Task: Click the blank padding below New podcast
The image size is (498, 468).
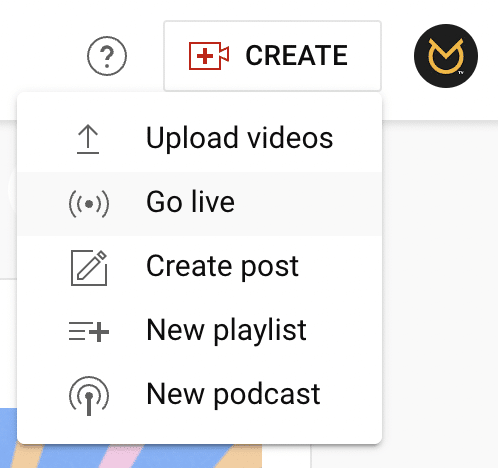Action: coord(199,435)
